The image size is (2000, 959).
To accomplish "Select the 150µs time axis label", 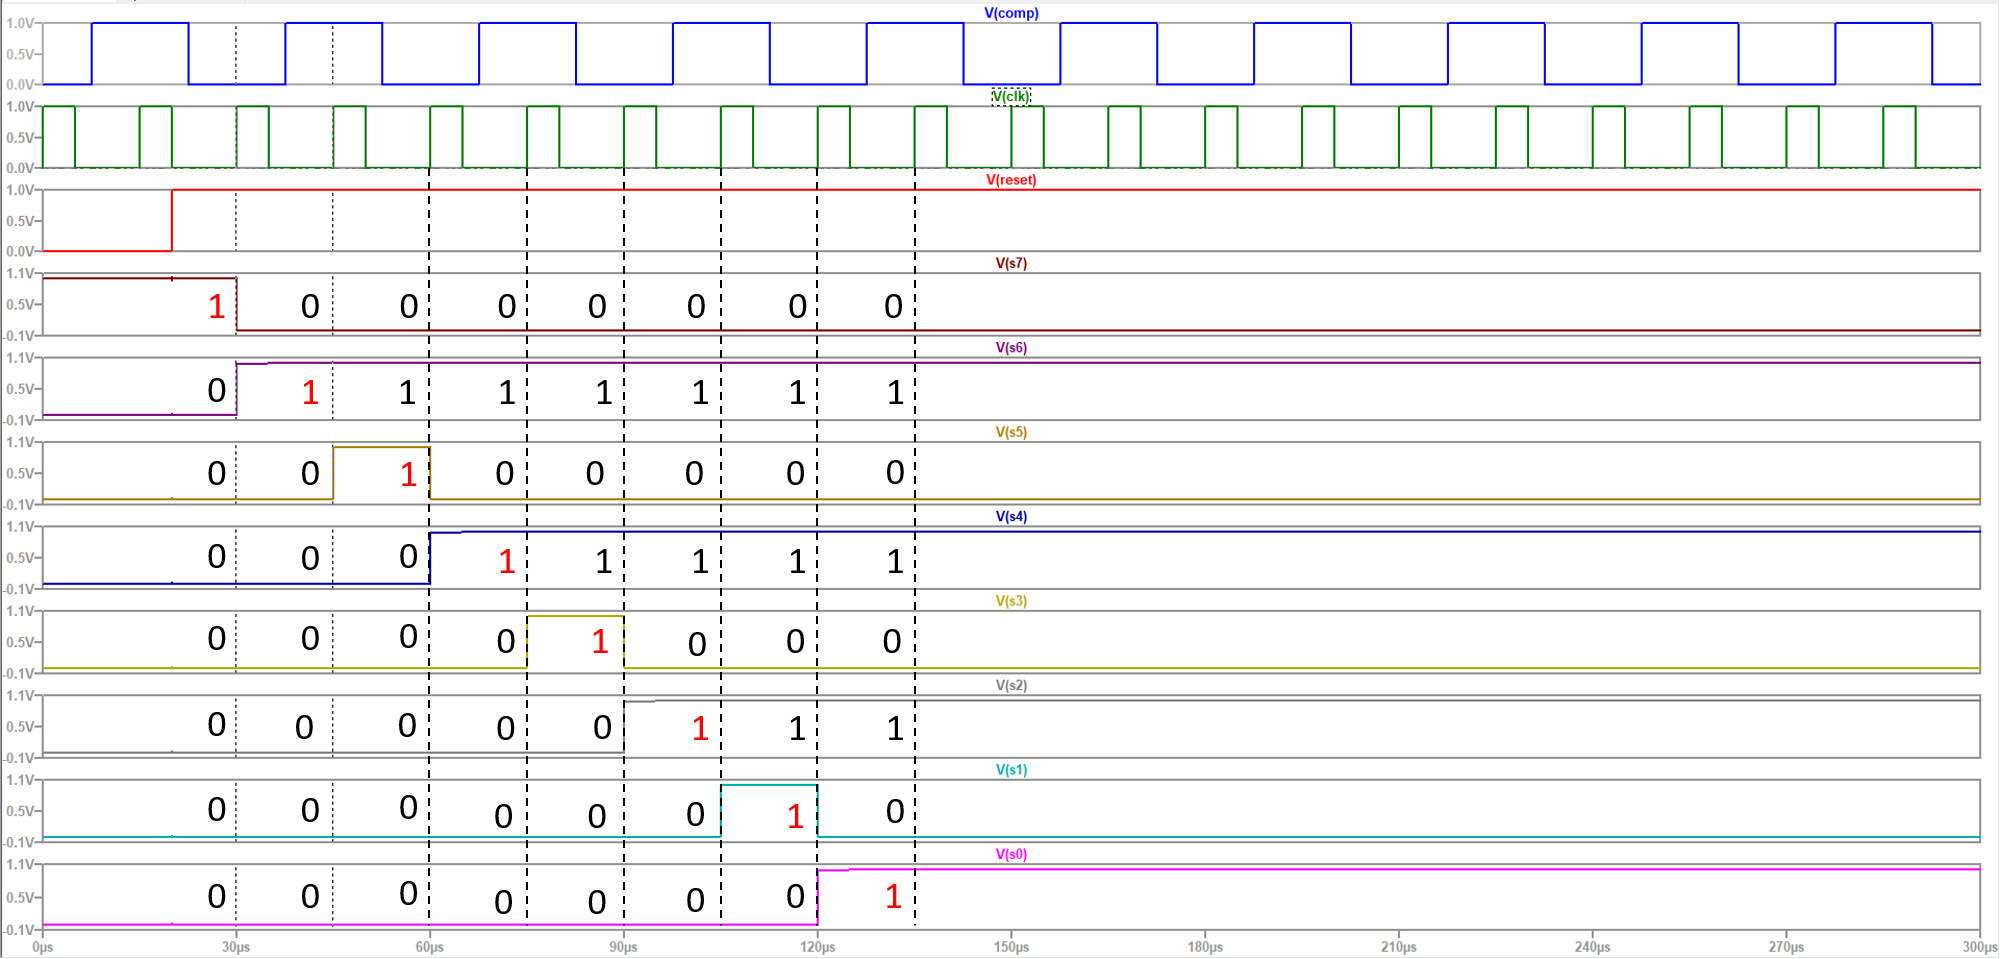I will (1011, 946).
